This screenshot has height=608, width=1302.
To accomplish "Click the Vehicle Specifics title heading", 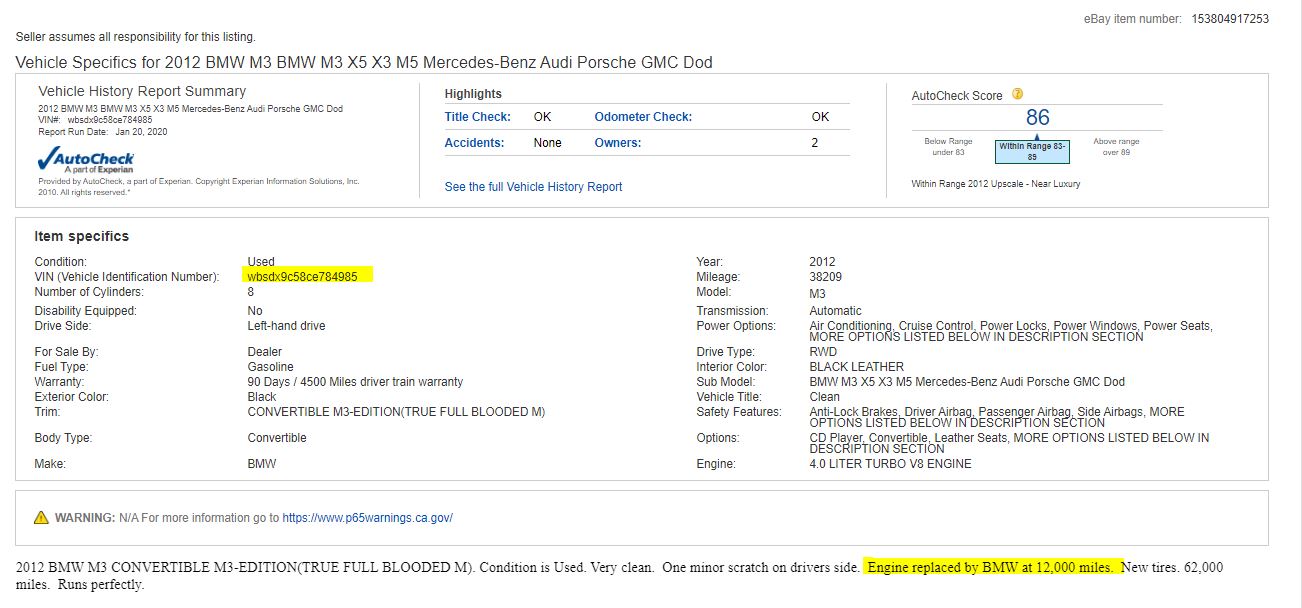I will tap(364, 62).
